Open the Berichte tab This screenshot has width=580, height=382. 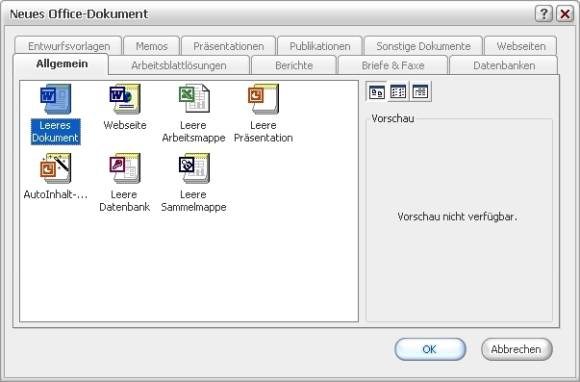[x=294, y=65]
